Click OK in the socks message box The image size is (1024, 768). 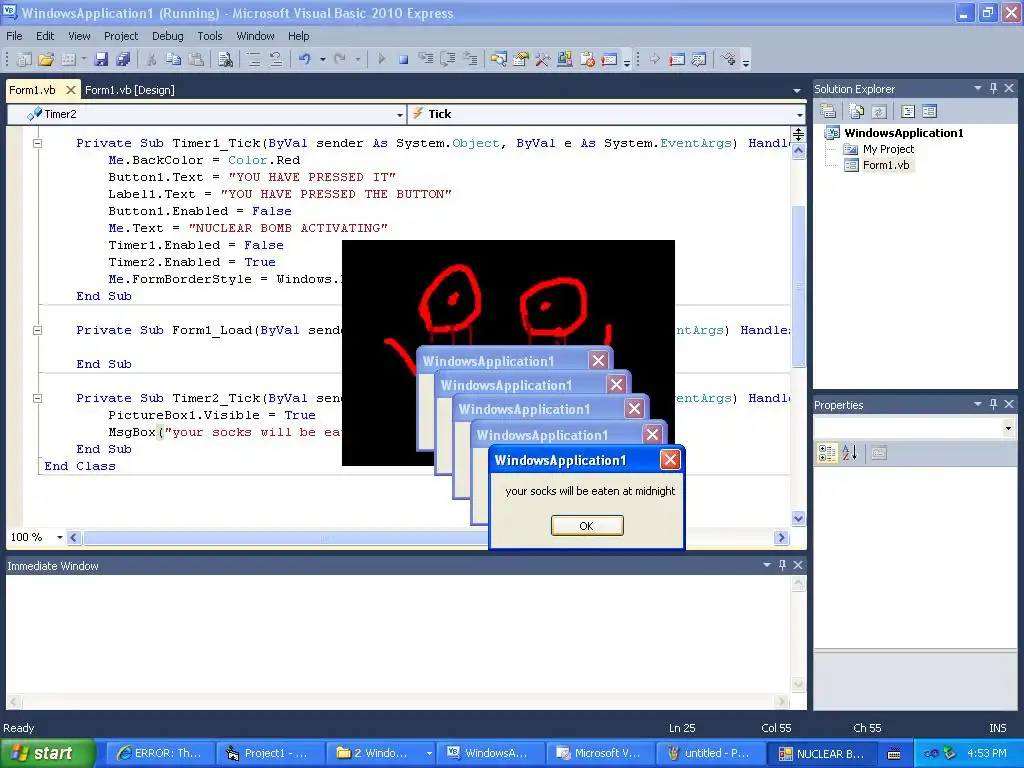click(587, 526)
